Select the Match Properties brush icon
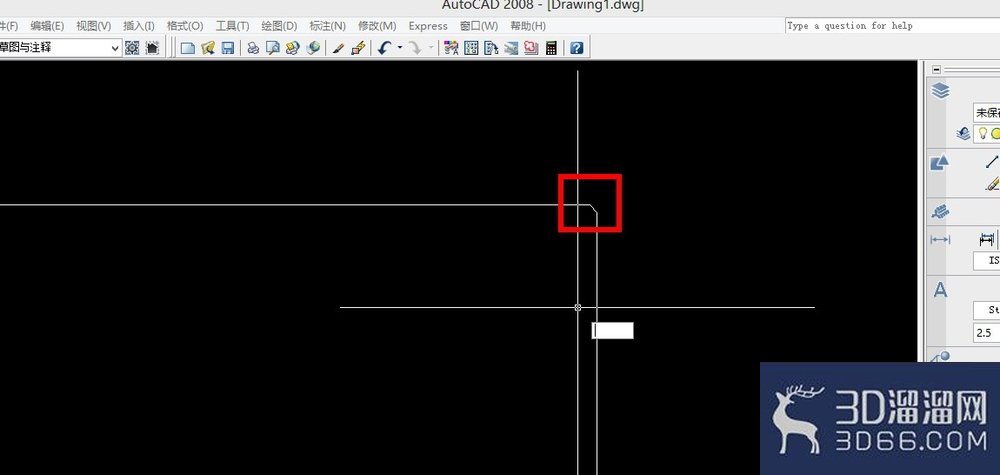Screen dimensions: 1000x475 click(338, 48)
